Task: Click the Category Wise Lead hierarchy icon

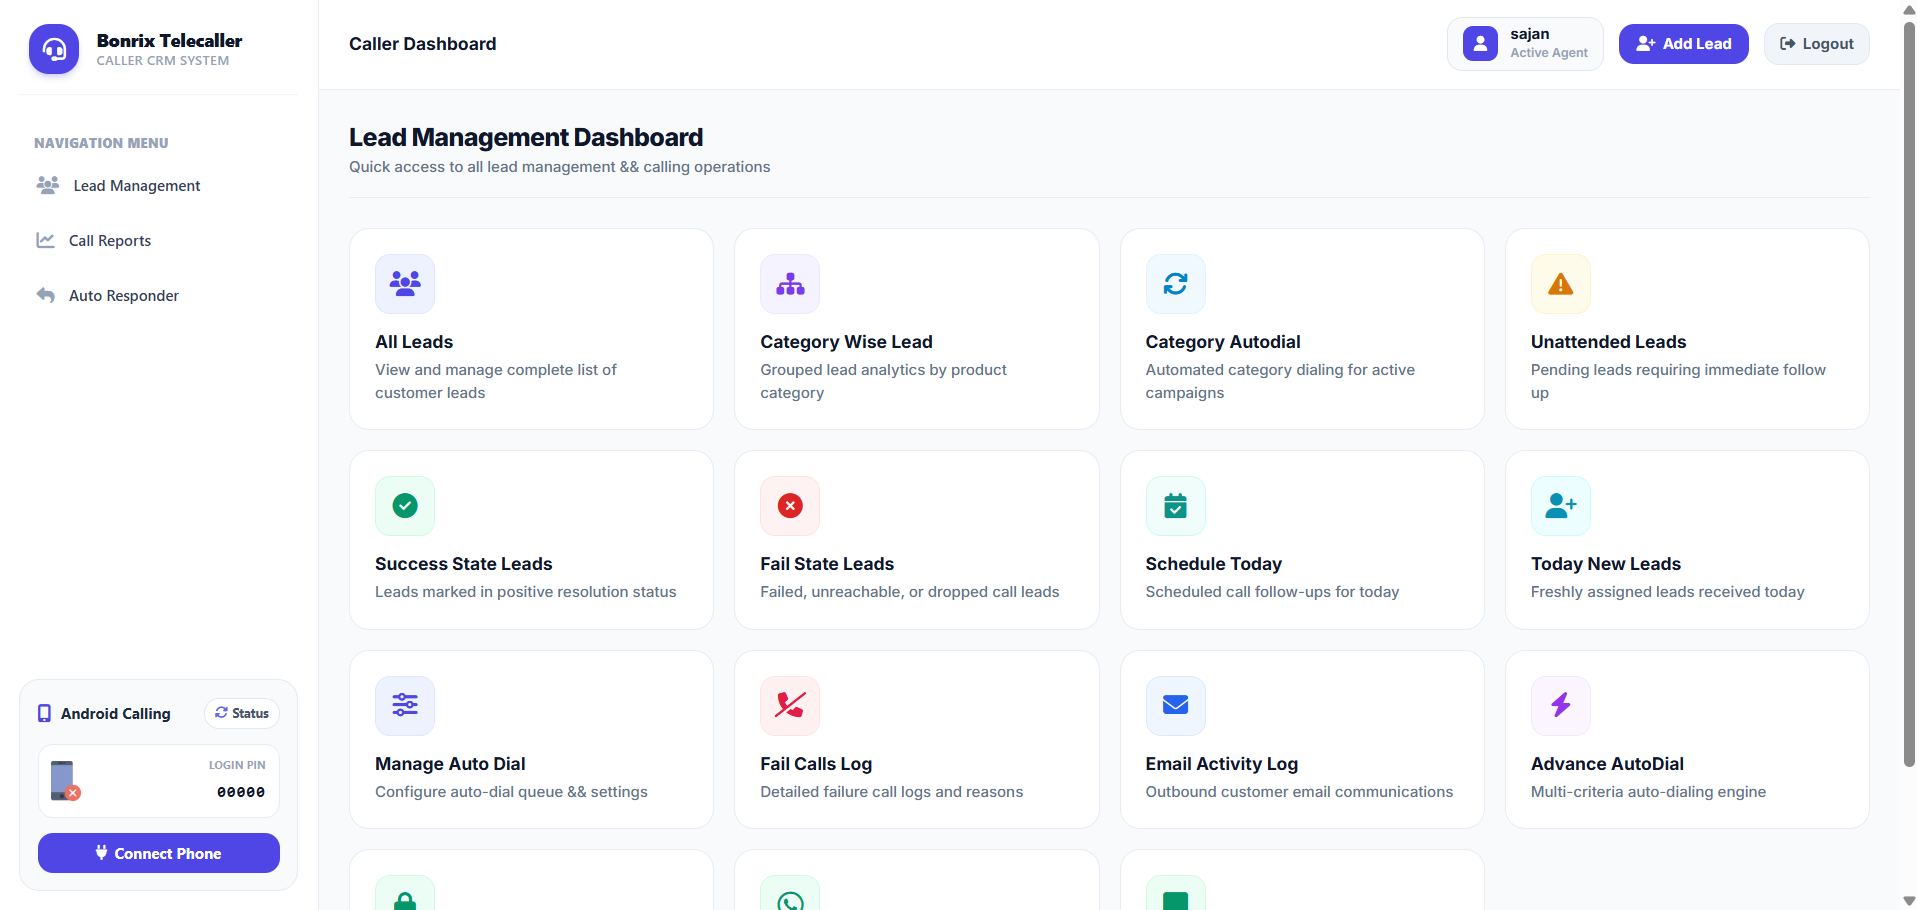Action: (790, 284)
